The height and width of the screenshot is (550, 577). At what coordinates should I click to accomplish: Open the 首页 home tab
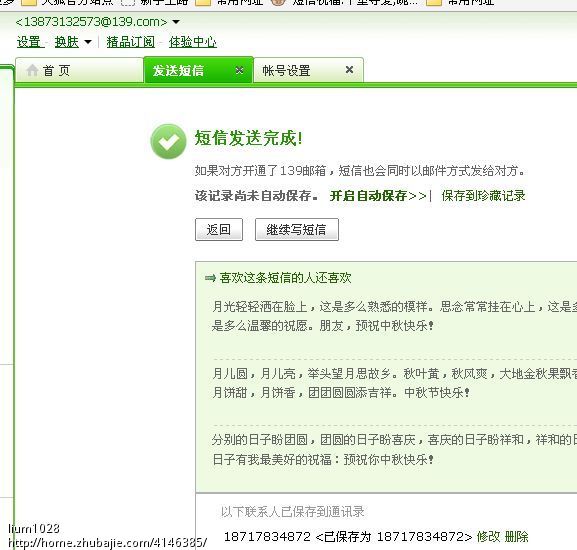click(x=79, y=70)
